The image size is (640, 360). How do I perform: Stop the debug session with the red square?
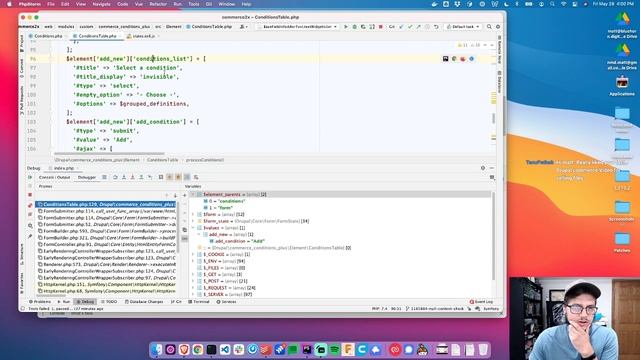coord(30,195)
